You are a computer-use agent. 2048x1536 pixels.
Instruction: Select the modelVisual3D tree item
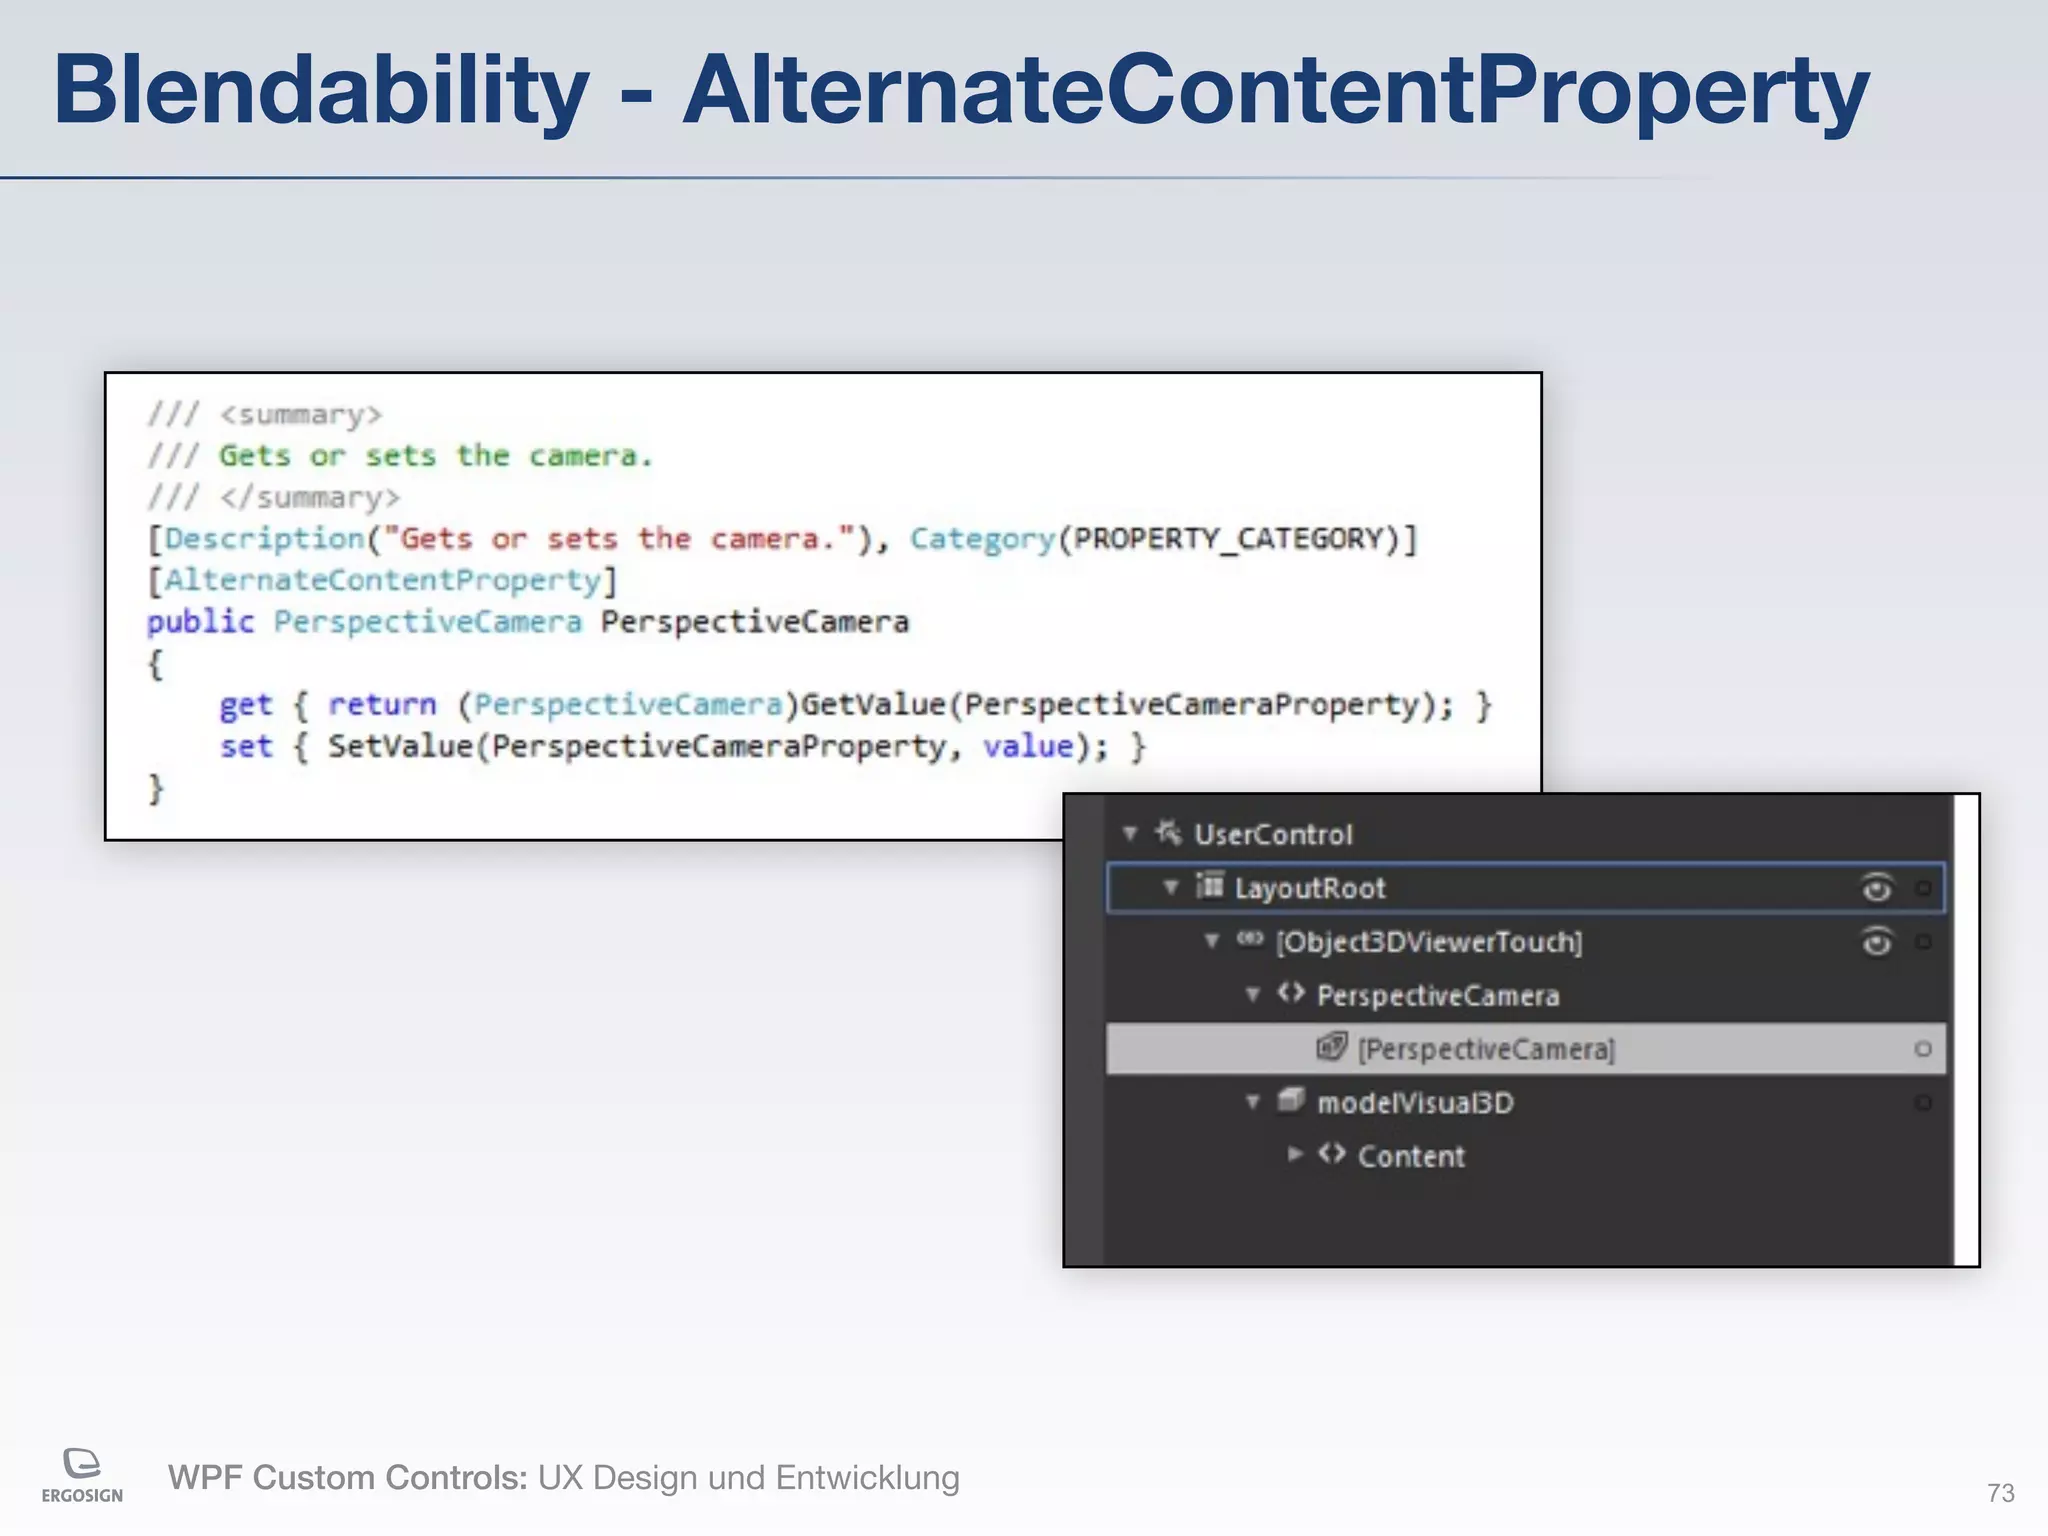pos(1415,1103)
